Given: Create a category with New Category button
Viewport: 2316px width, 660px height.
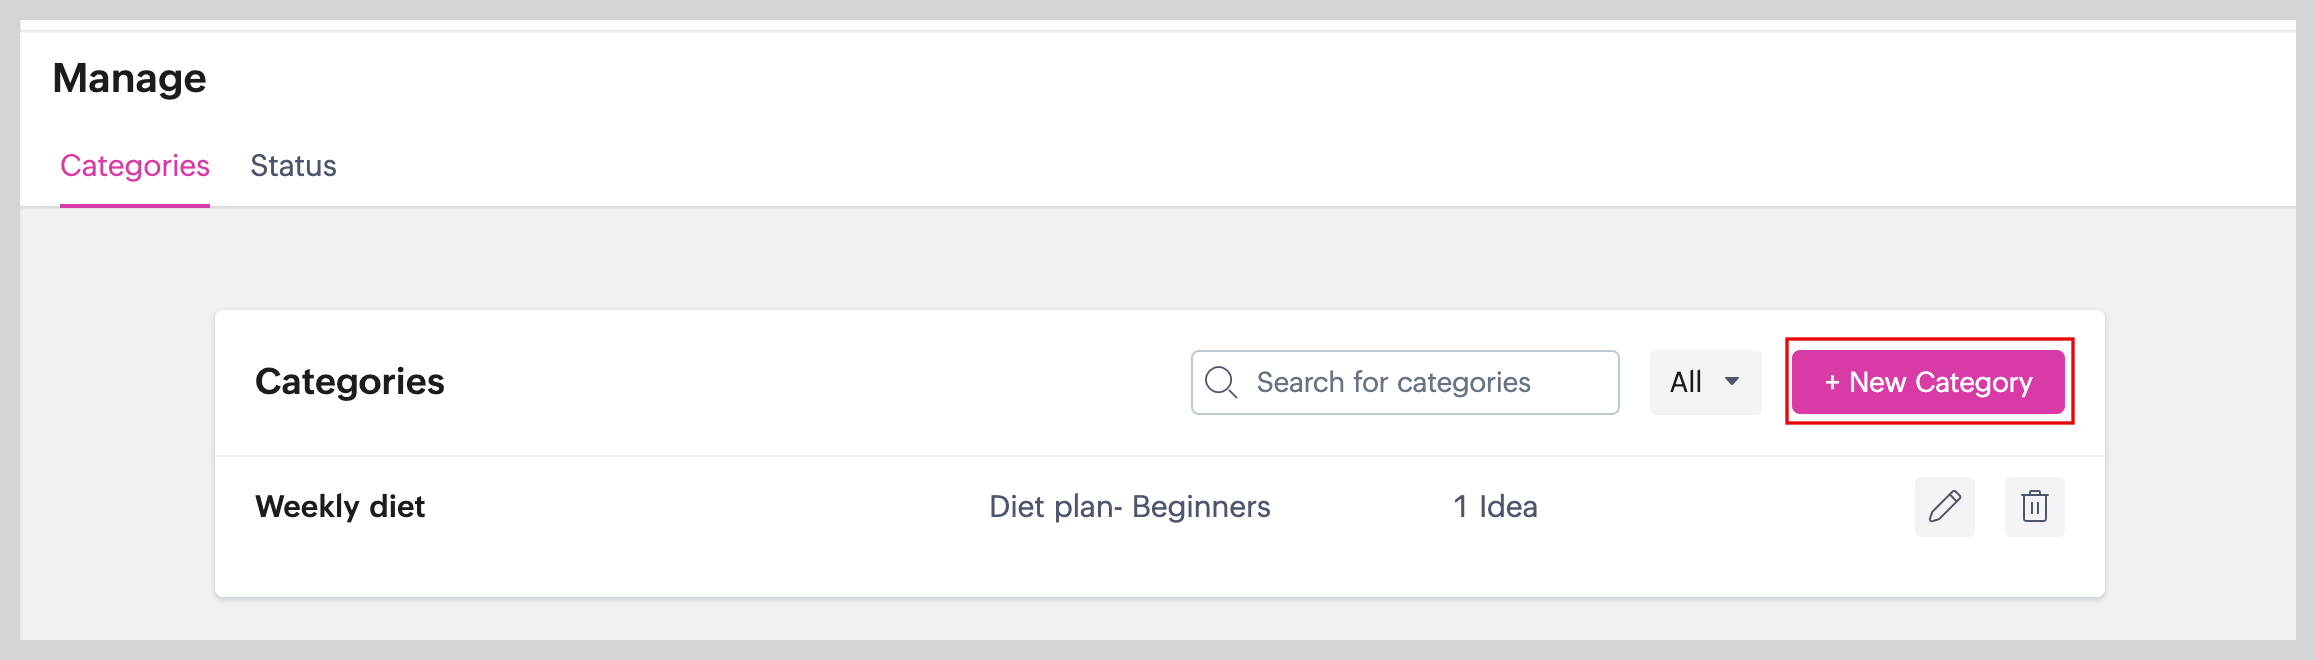Looking at the screenshot, I should pyautogui.click(x=1928, y=382).
